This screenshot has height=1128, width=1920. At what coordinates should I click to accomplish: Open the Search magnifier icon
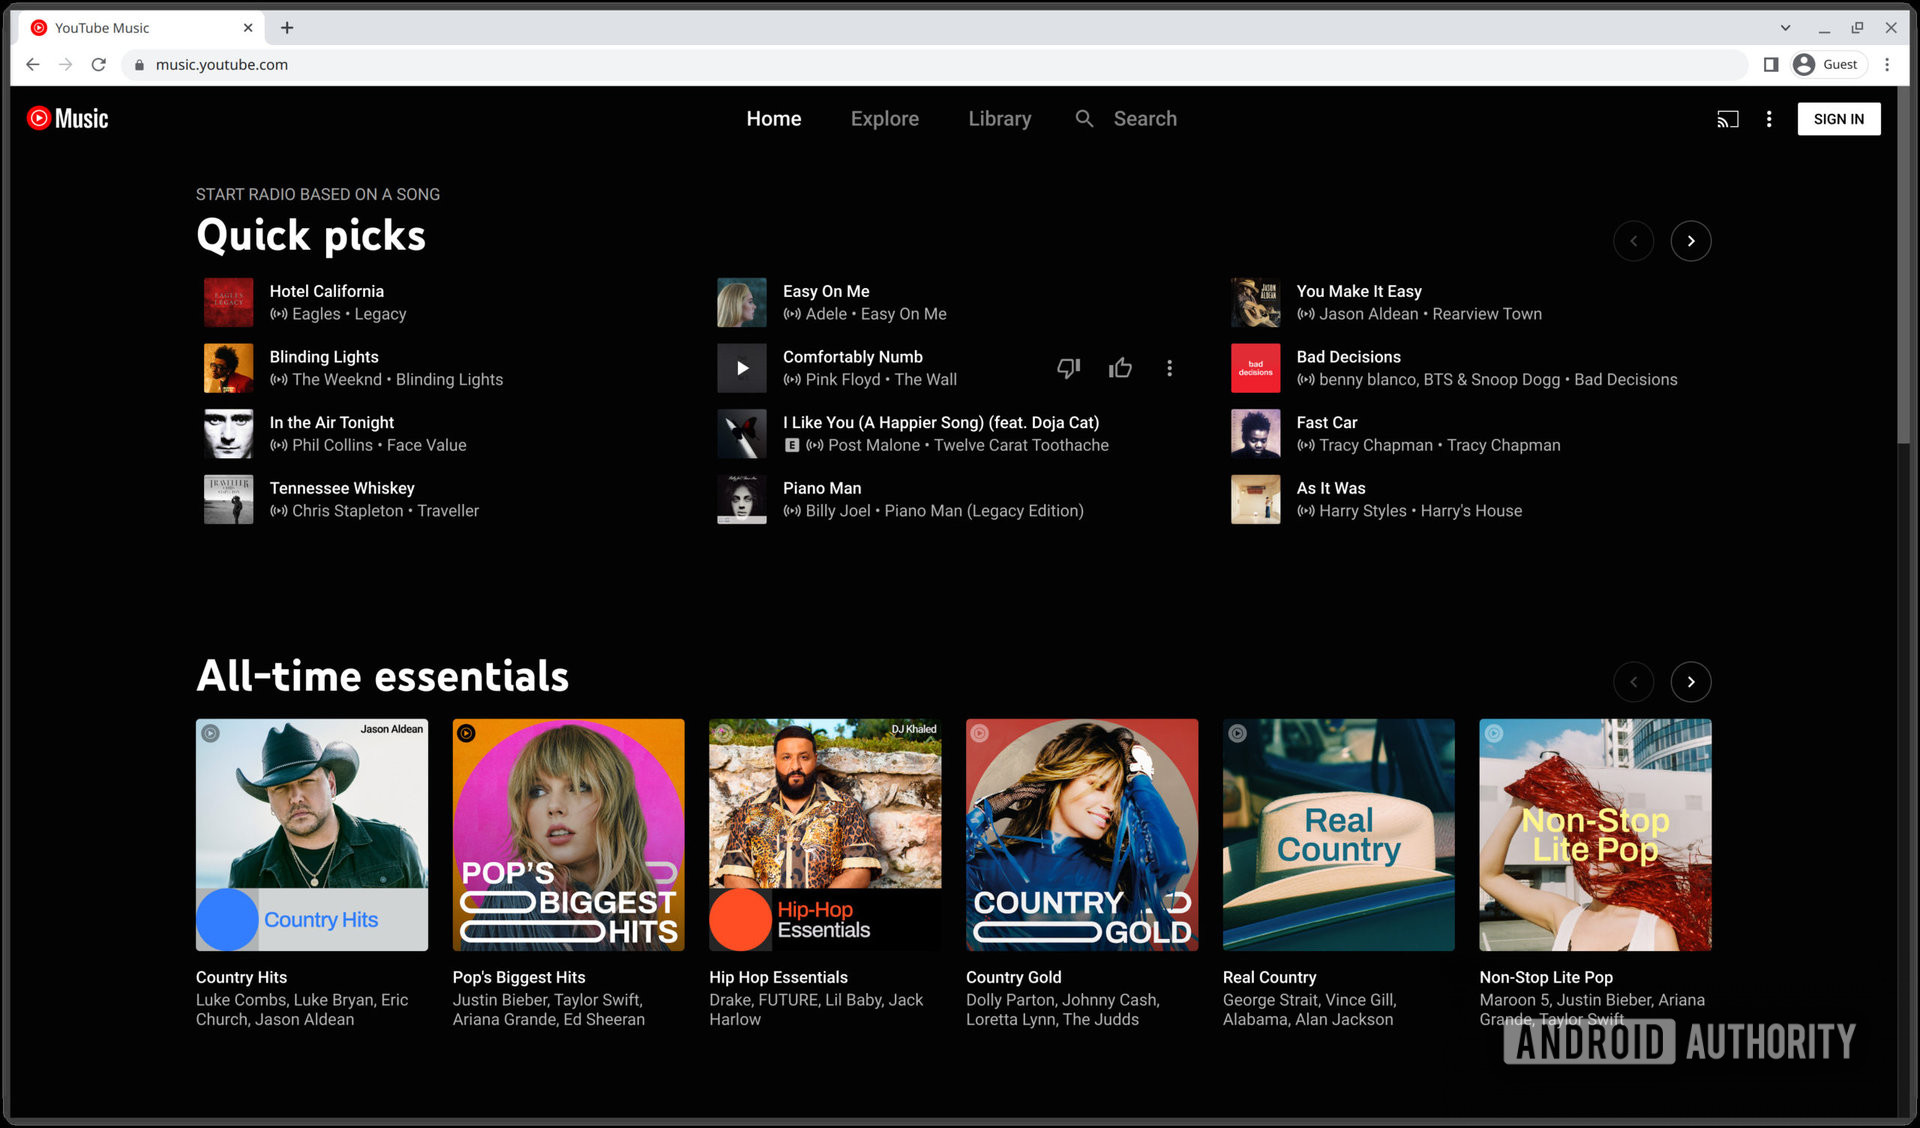[x=1084, y=118]
